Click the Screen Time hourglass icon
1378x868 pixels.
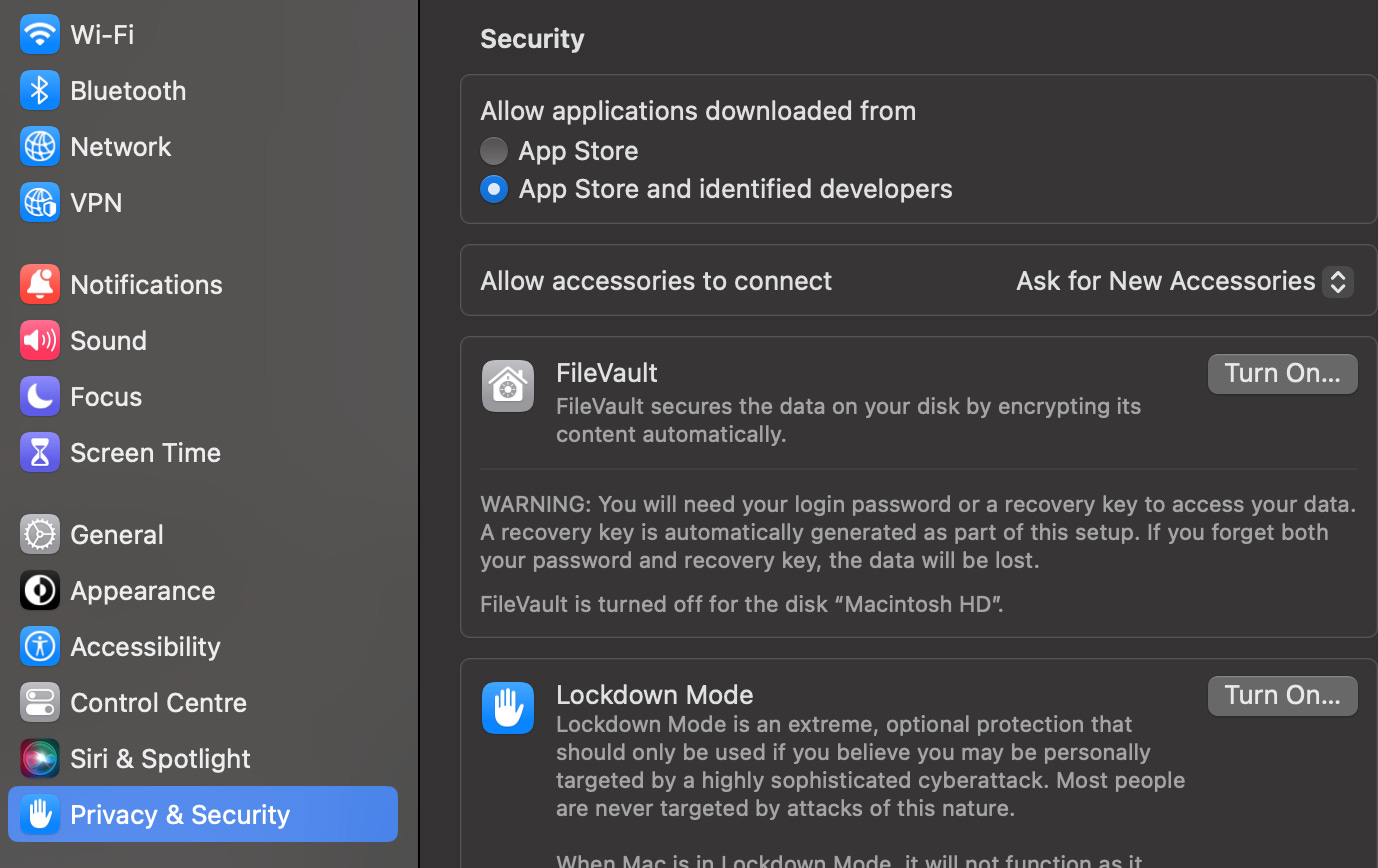pos(39,452)
